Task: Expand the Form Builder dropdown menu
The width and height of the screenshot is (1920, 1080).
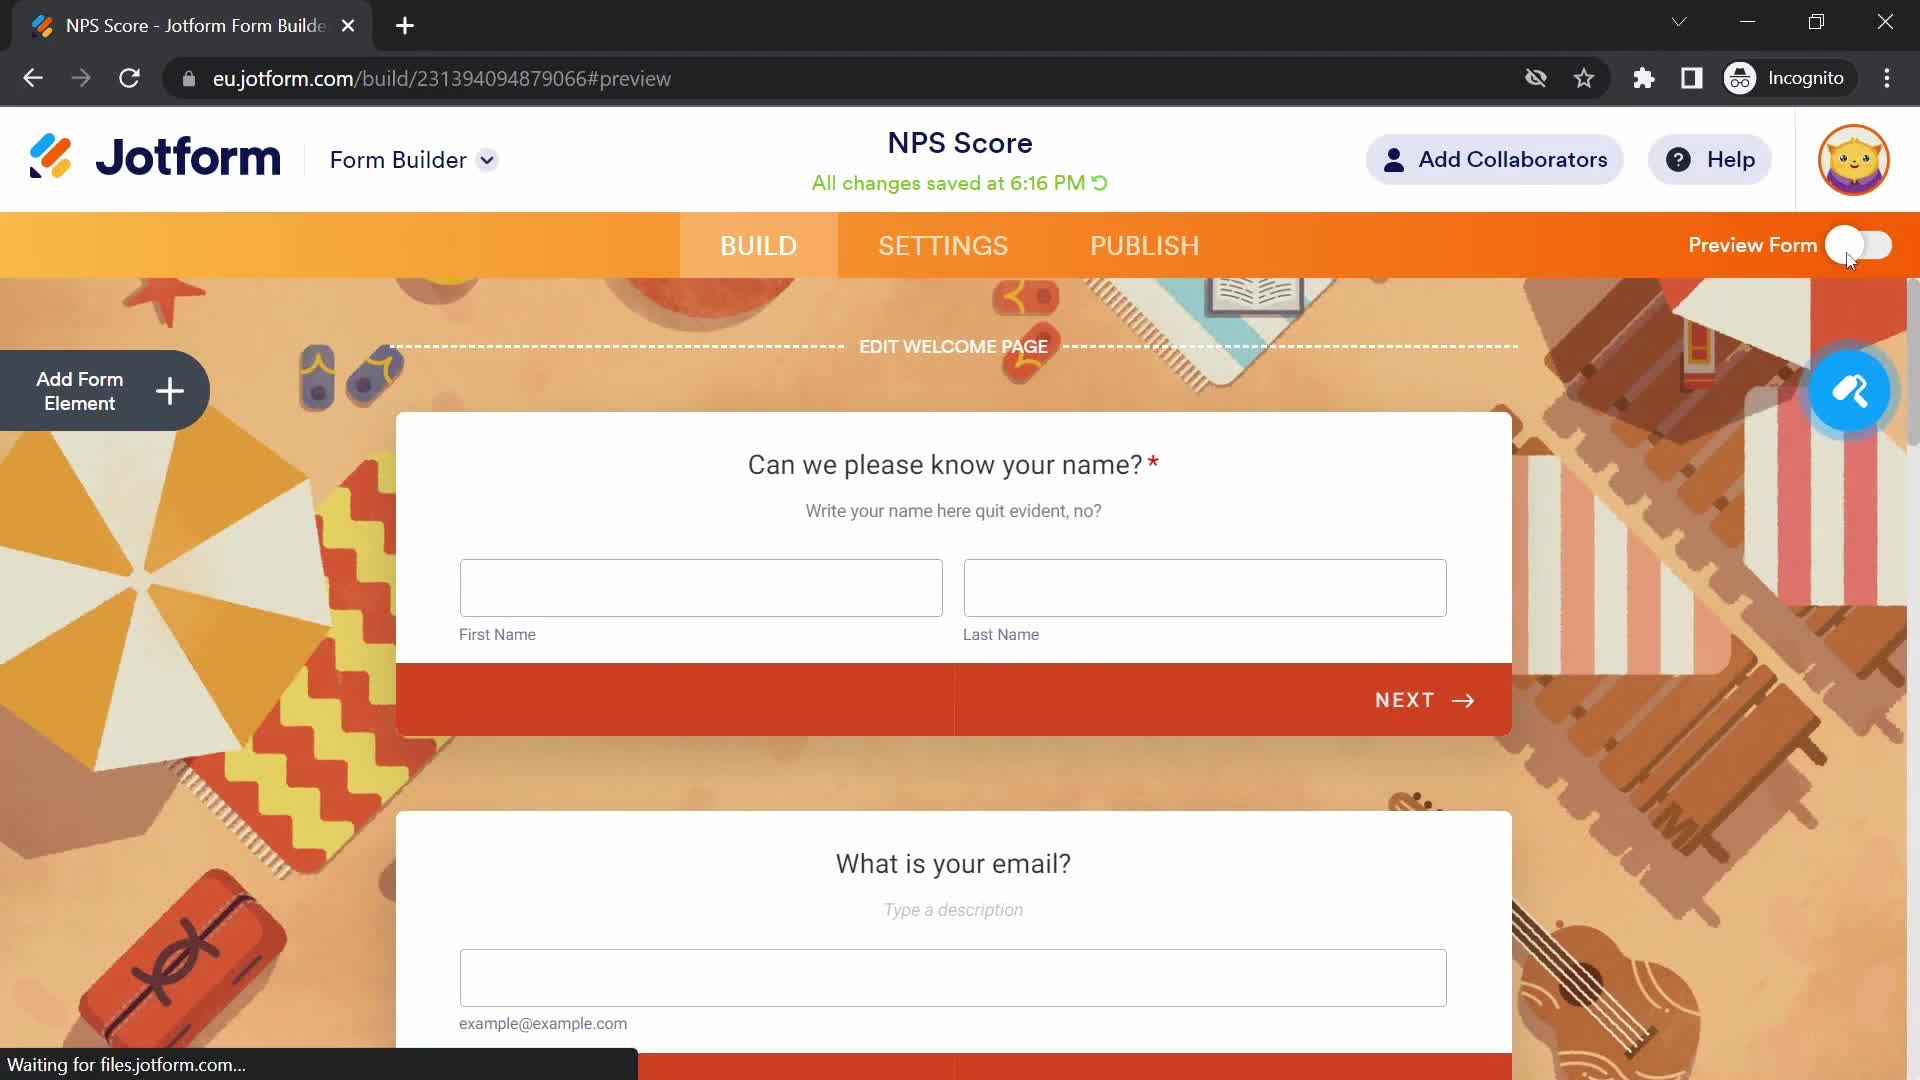Action: pos(487,160)
